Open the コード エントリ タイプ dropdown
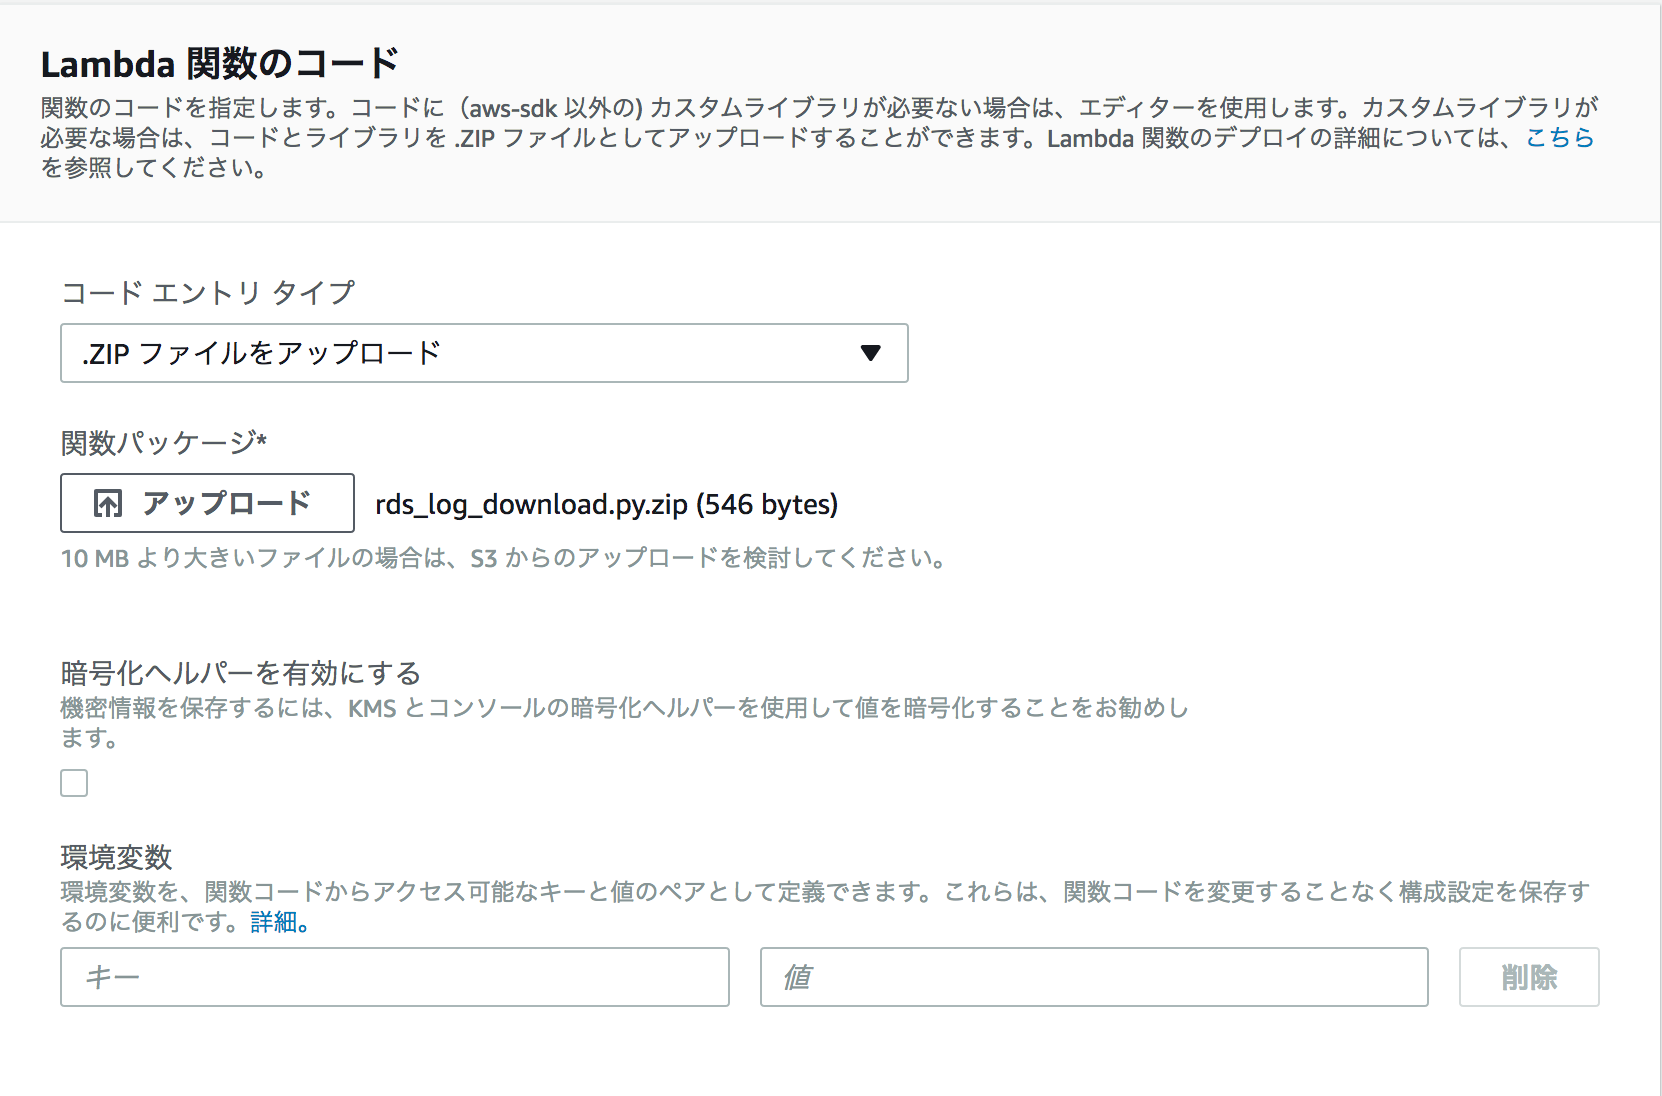This screenshot has width=1662, height=1096. pyautogui.click(x=484, y=353)
